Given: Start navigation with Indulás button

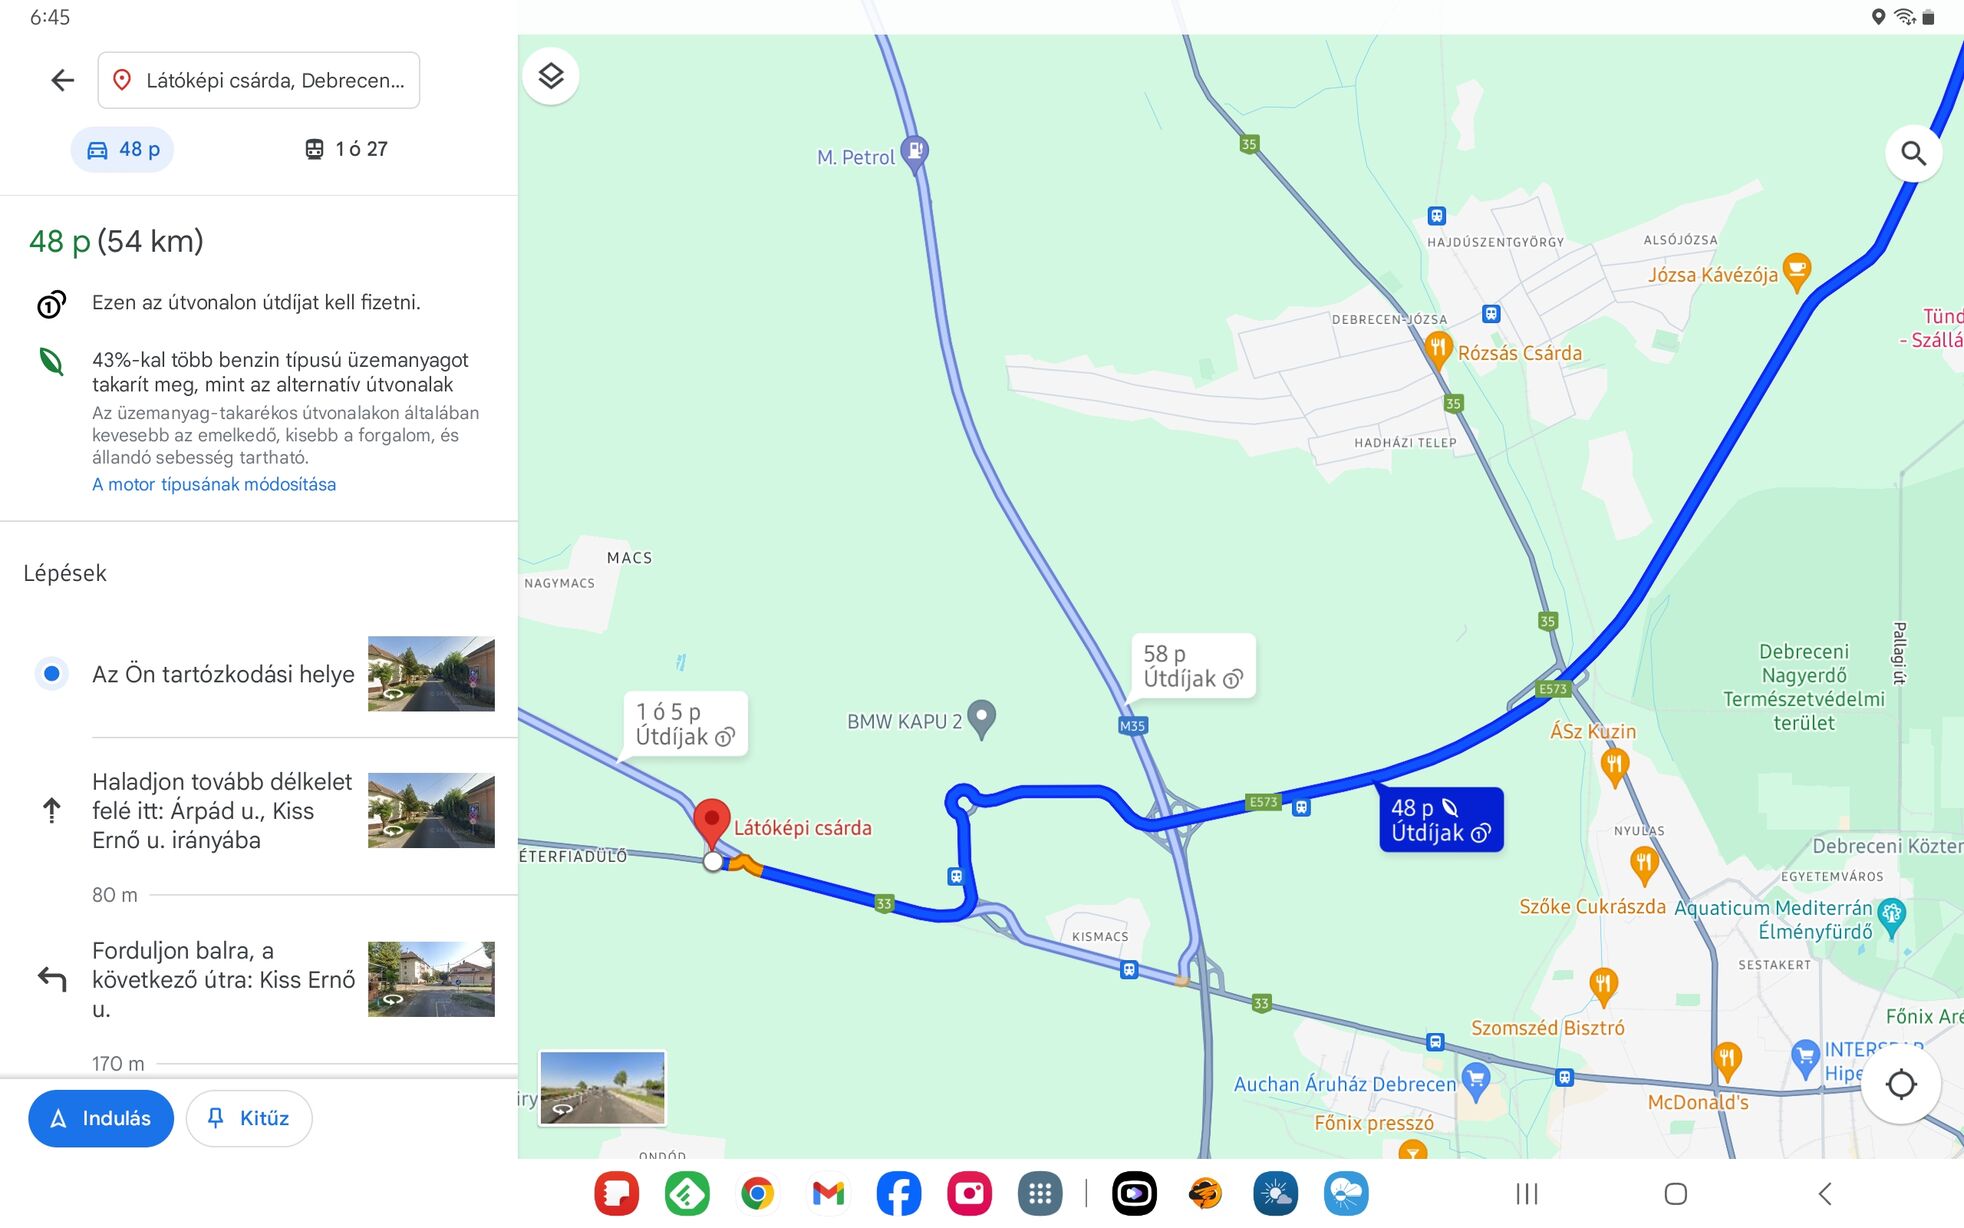Looking at the screenshot, I should click(x=101, y=1118).
